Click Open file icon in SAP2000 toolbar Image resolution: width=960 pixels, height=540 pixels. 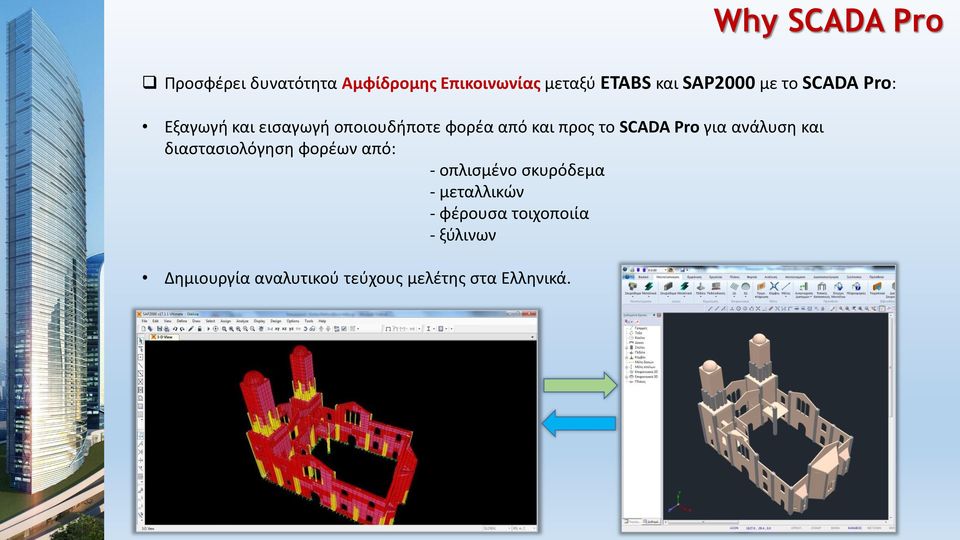coord(150,329)
